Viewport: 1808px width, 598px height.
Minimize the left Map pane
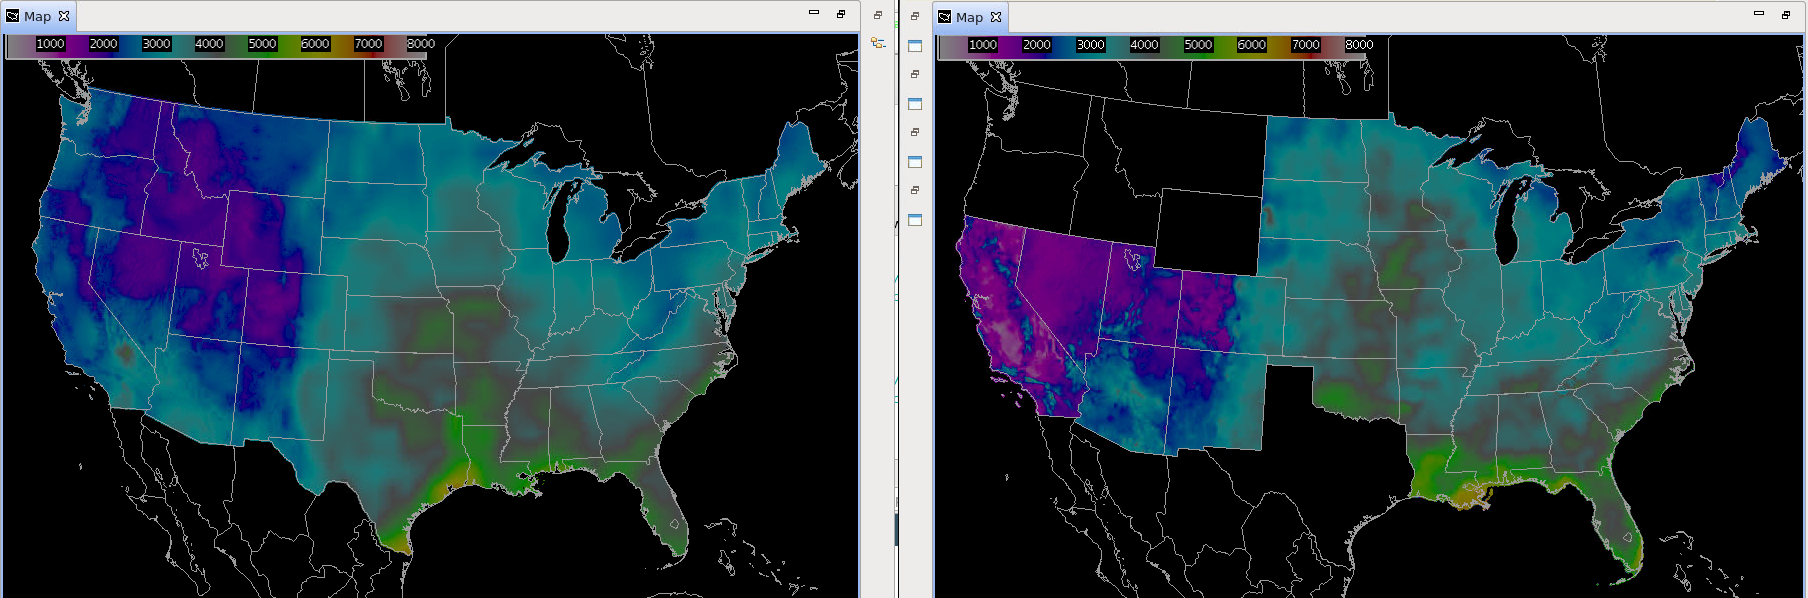click(x=814, y=14)
